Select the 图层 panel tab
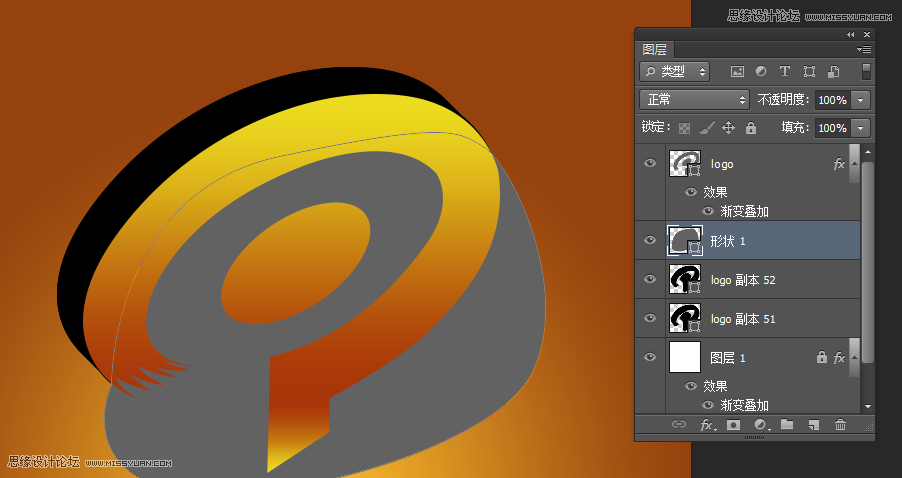This screenshot has height=478, width=902. coord(655,49)
